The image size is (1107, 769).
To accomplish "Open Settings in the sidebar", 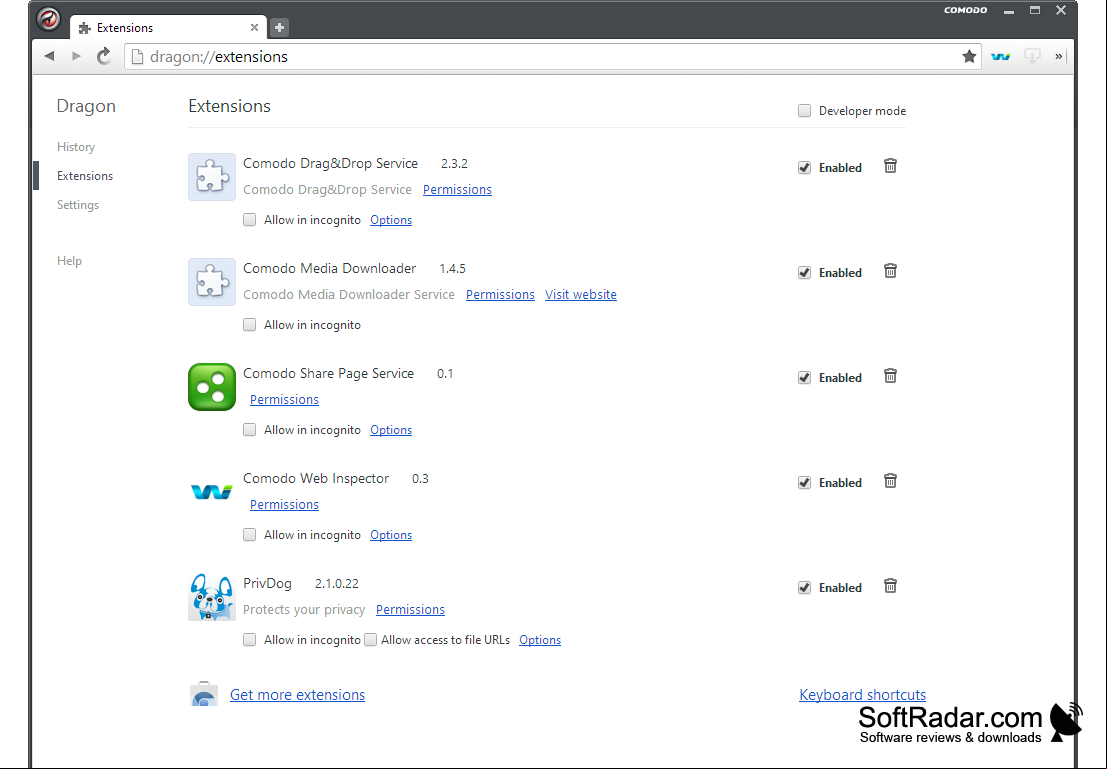I will point(78,205).
